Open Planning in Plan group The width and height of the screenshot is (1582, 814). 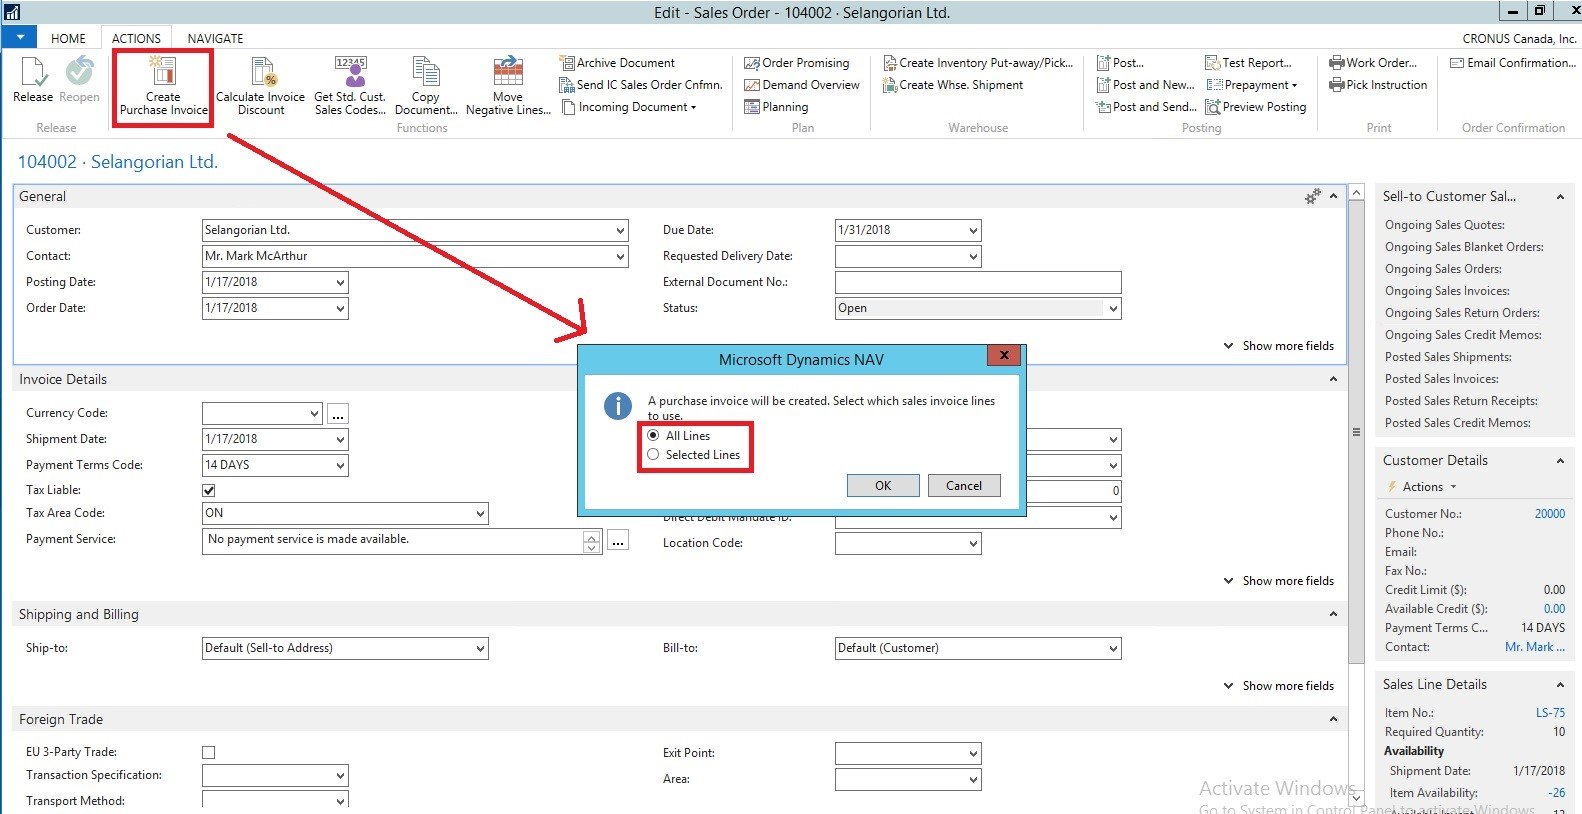point(776,107)
